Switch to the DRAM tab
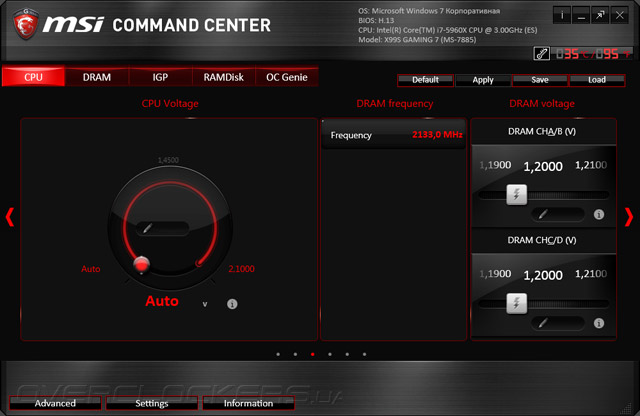Viewport: 640px width, 416px height. tap(97, 77)
